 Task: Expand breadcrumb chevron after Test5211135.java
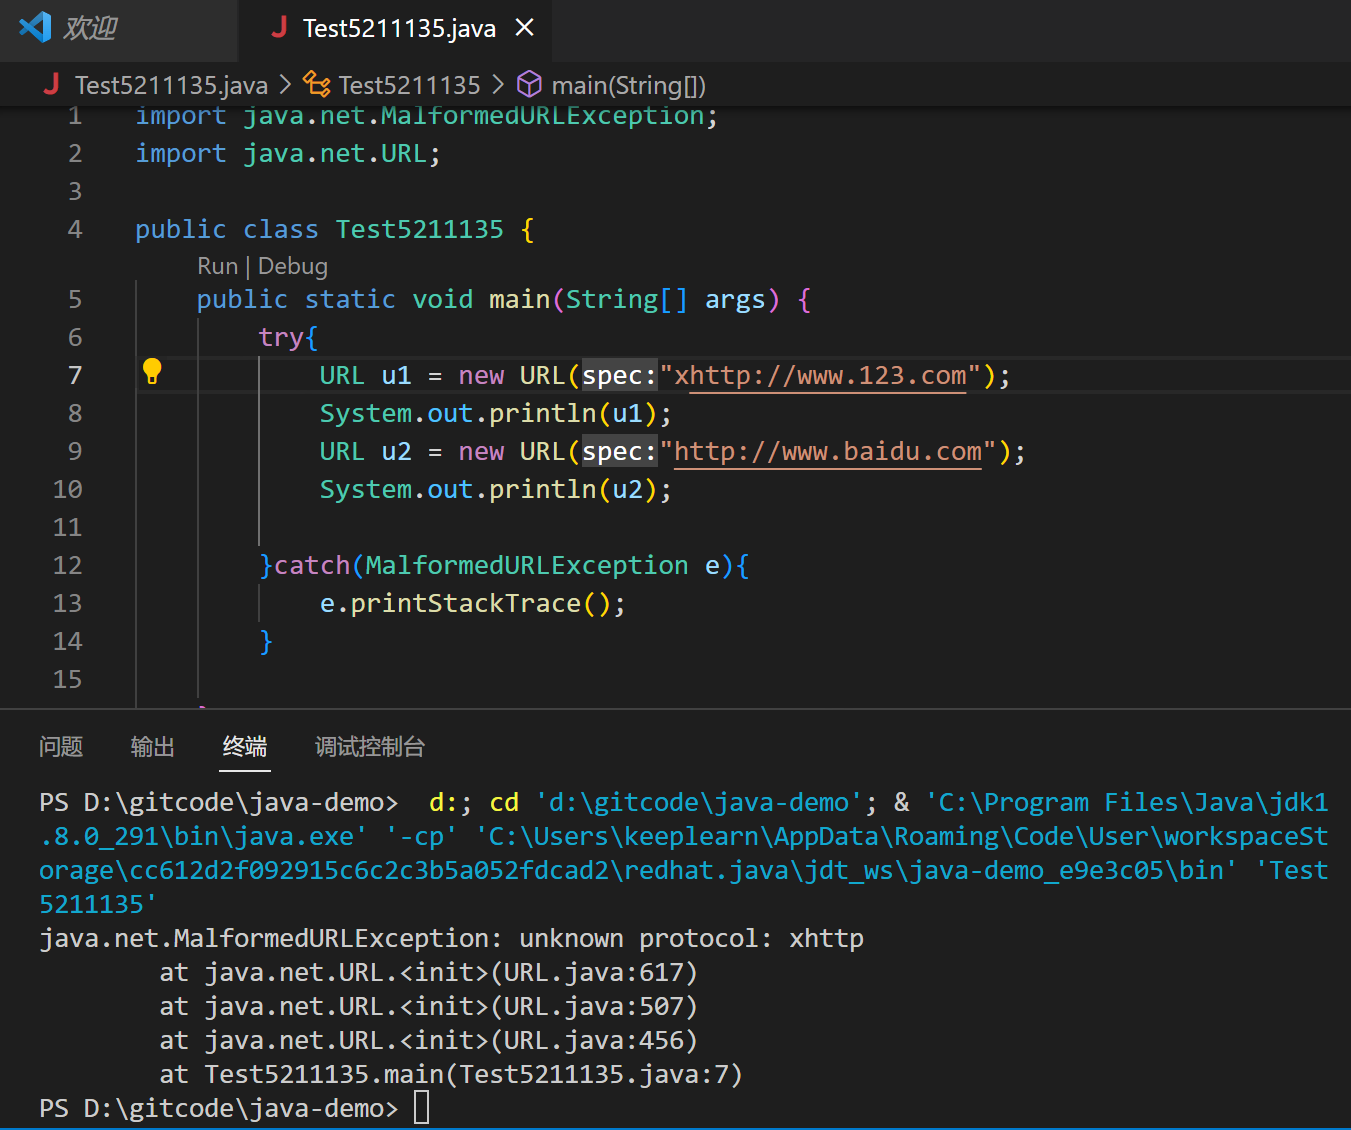click(285, 85)
